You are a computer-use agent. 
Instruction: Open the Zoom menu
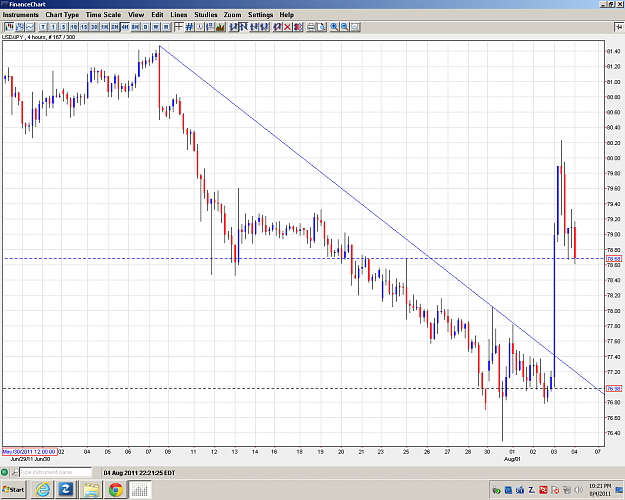pyautogui.click(x=232, y=15)
